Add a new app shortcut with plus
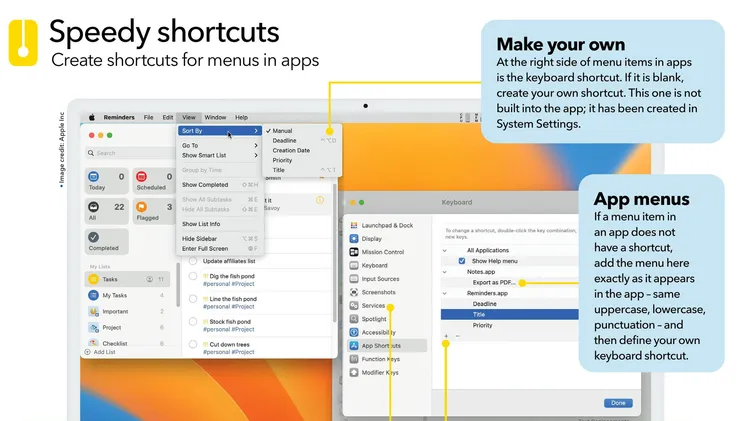750x421 pixels. tap(446, 336)
